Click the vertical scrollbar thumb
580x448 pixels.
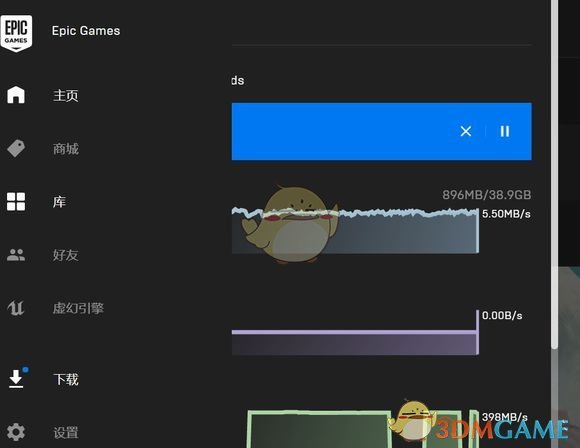click(x=554, y=174)
